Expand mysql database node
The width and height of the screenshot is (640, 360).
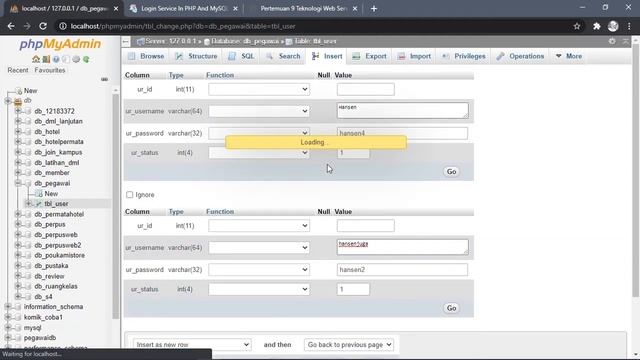point(8,327)
